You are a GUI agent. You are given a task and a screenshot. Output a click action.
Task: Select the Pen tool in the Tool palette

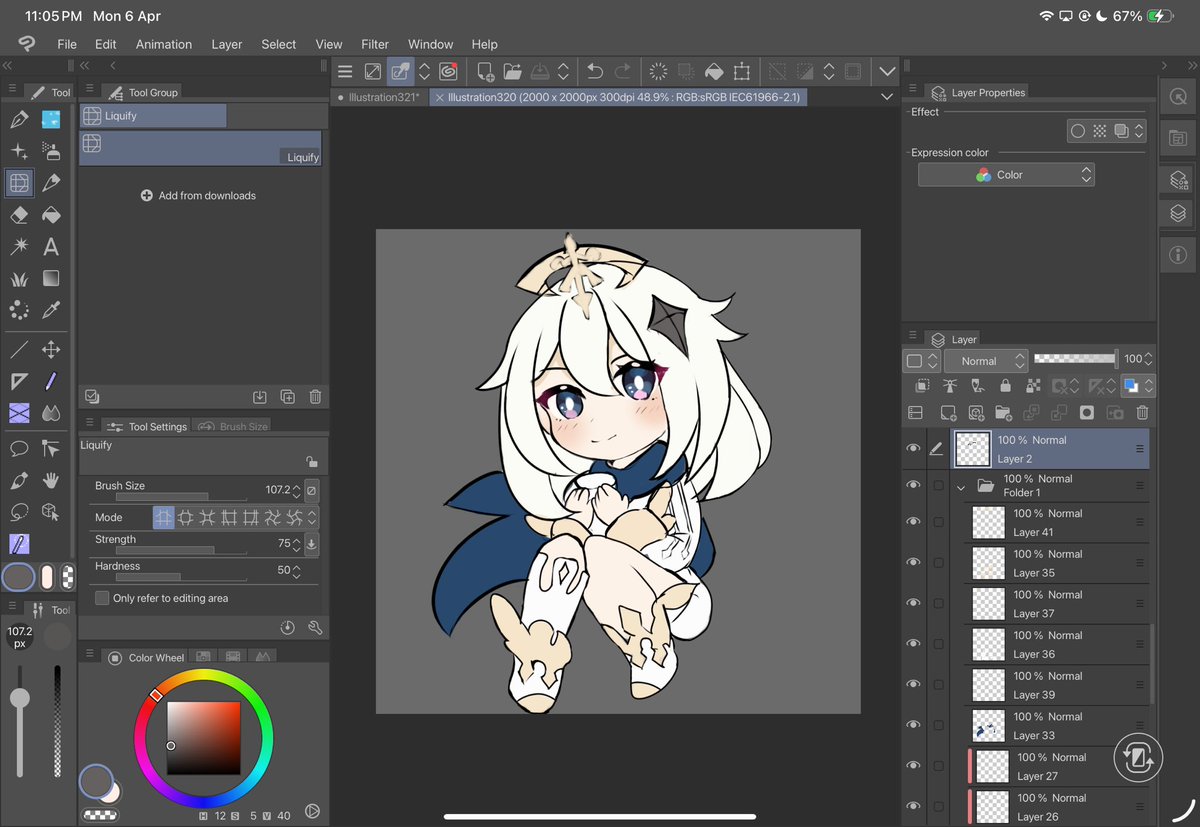tap(18, 120)
